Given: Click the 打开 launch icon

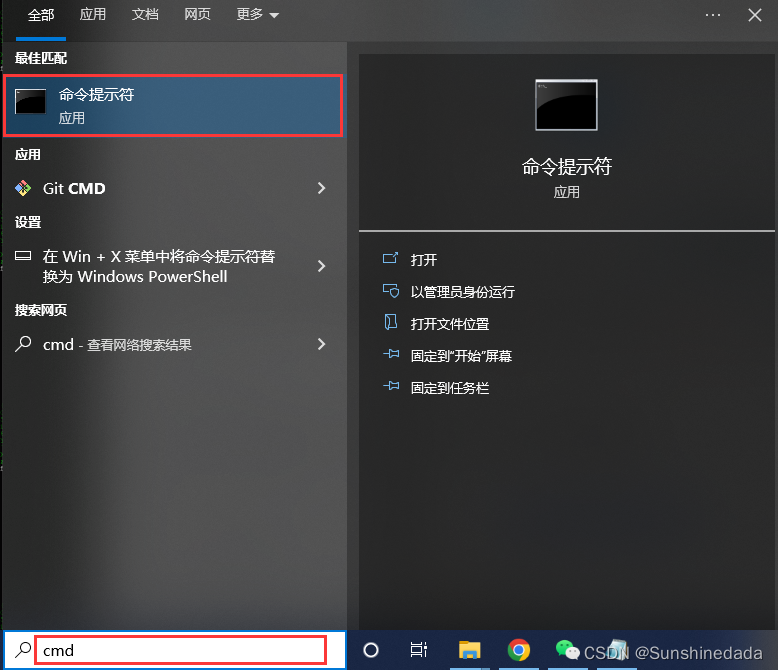Looking at the screenshot, I should [390, 258].
